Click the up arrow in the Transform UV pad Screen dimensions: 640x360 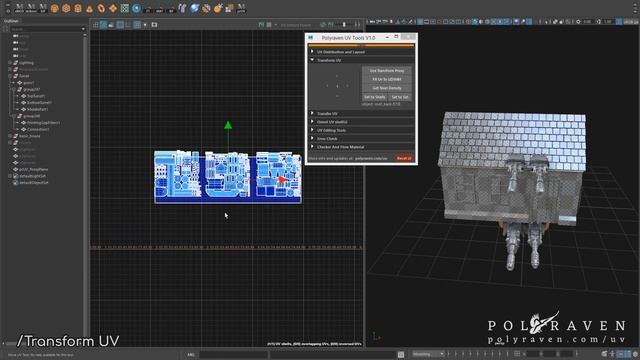coord(337,76)
